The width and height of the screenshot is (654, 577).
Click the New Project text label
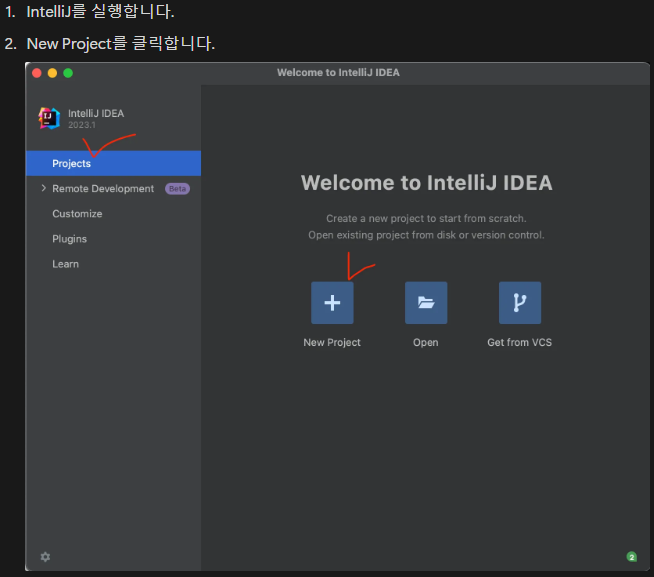point(332,343)
